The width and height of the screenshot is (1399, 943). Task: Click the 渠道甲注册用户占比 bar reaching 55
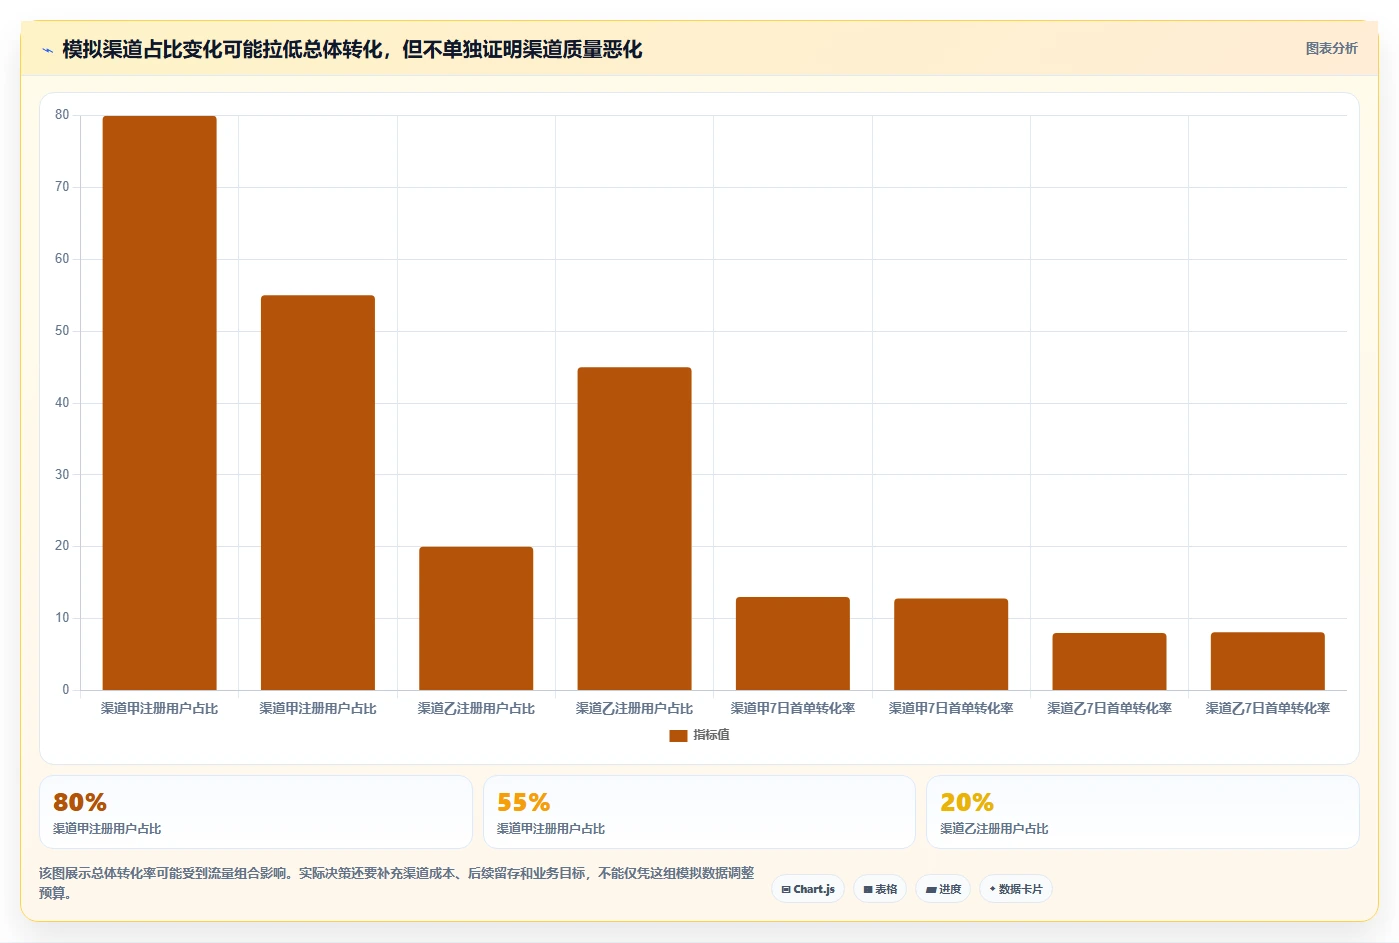[x=318, y=492]
